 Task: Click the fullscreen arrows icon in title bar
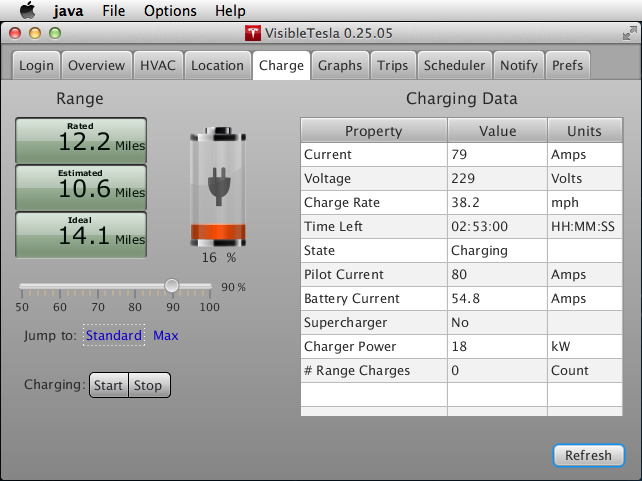click(x=629, y=33)
